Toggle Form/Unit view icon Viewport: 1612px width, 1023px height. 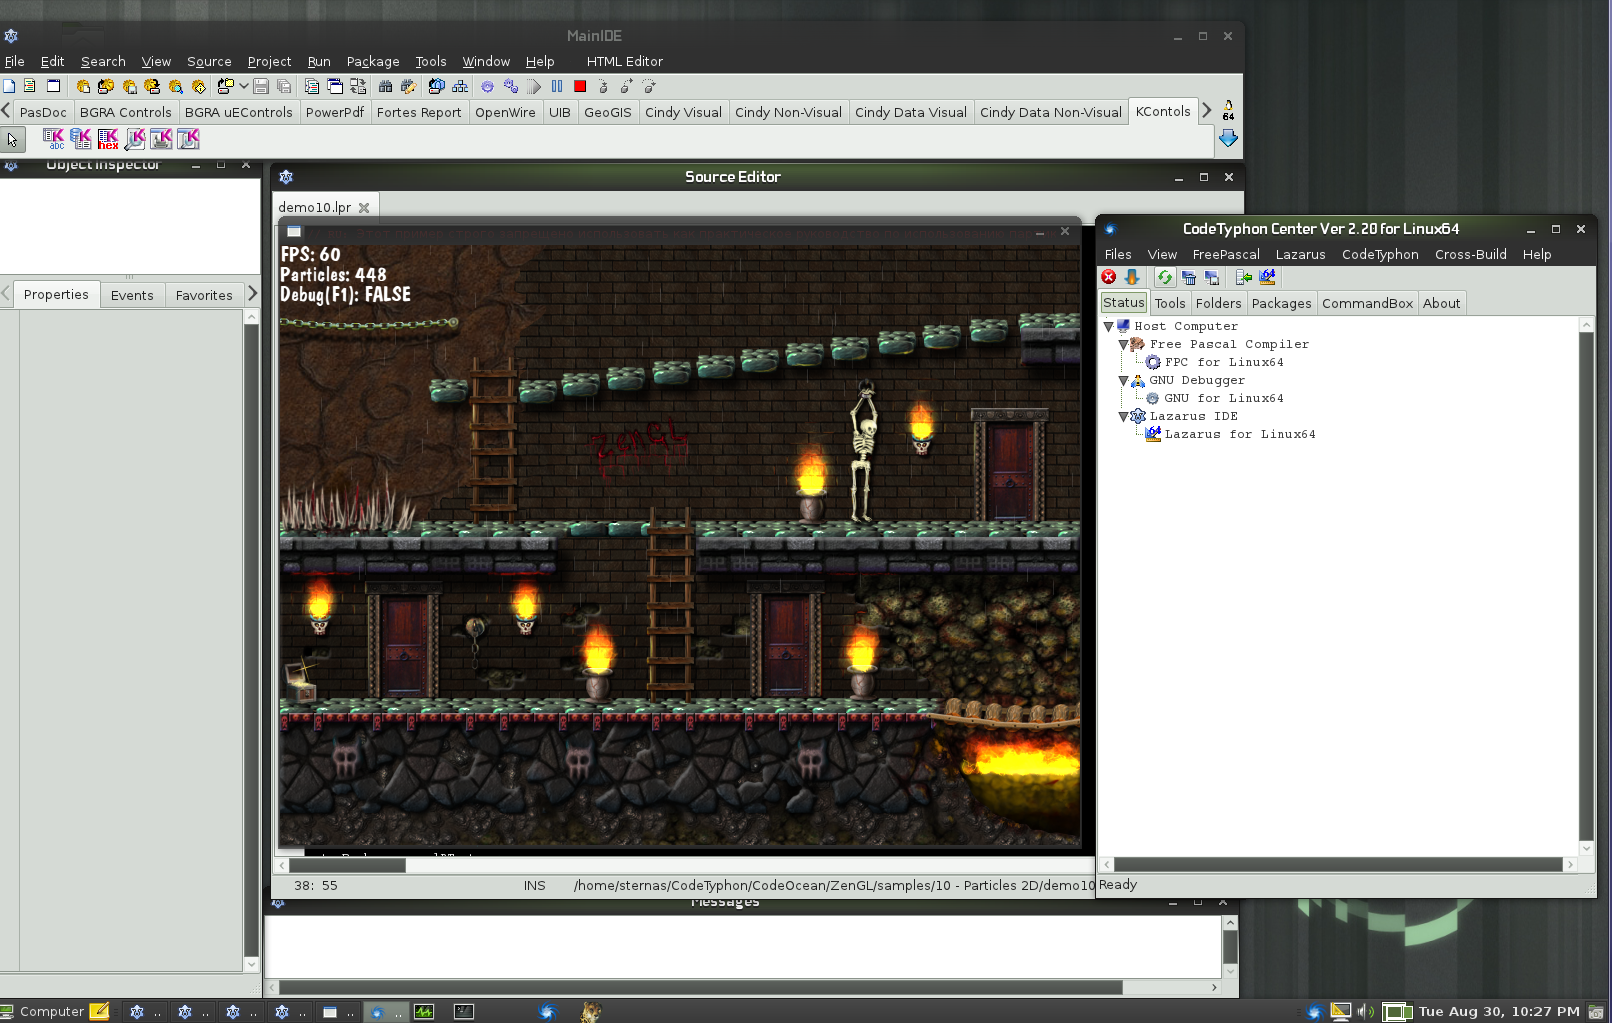[358, 86]
